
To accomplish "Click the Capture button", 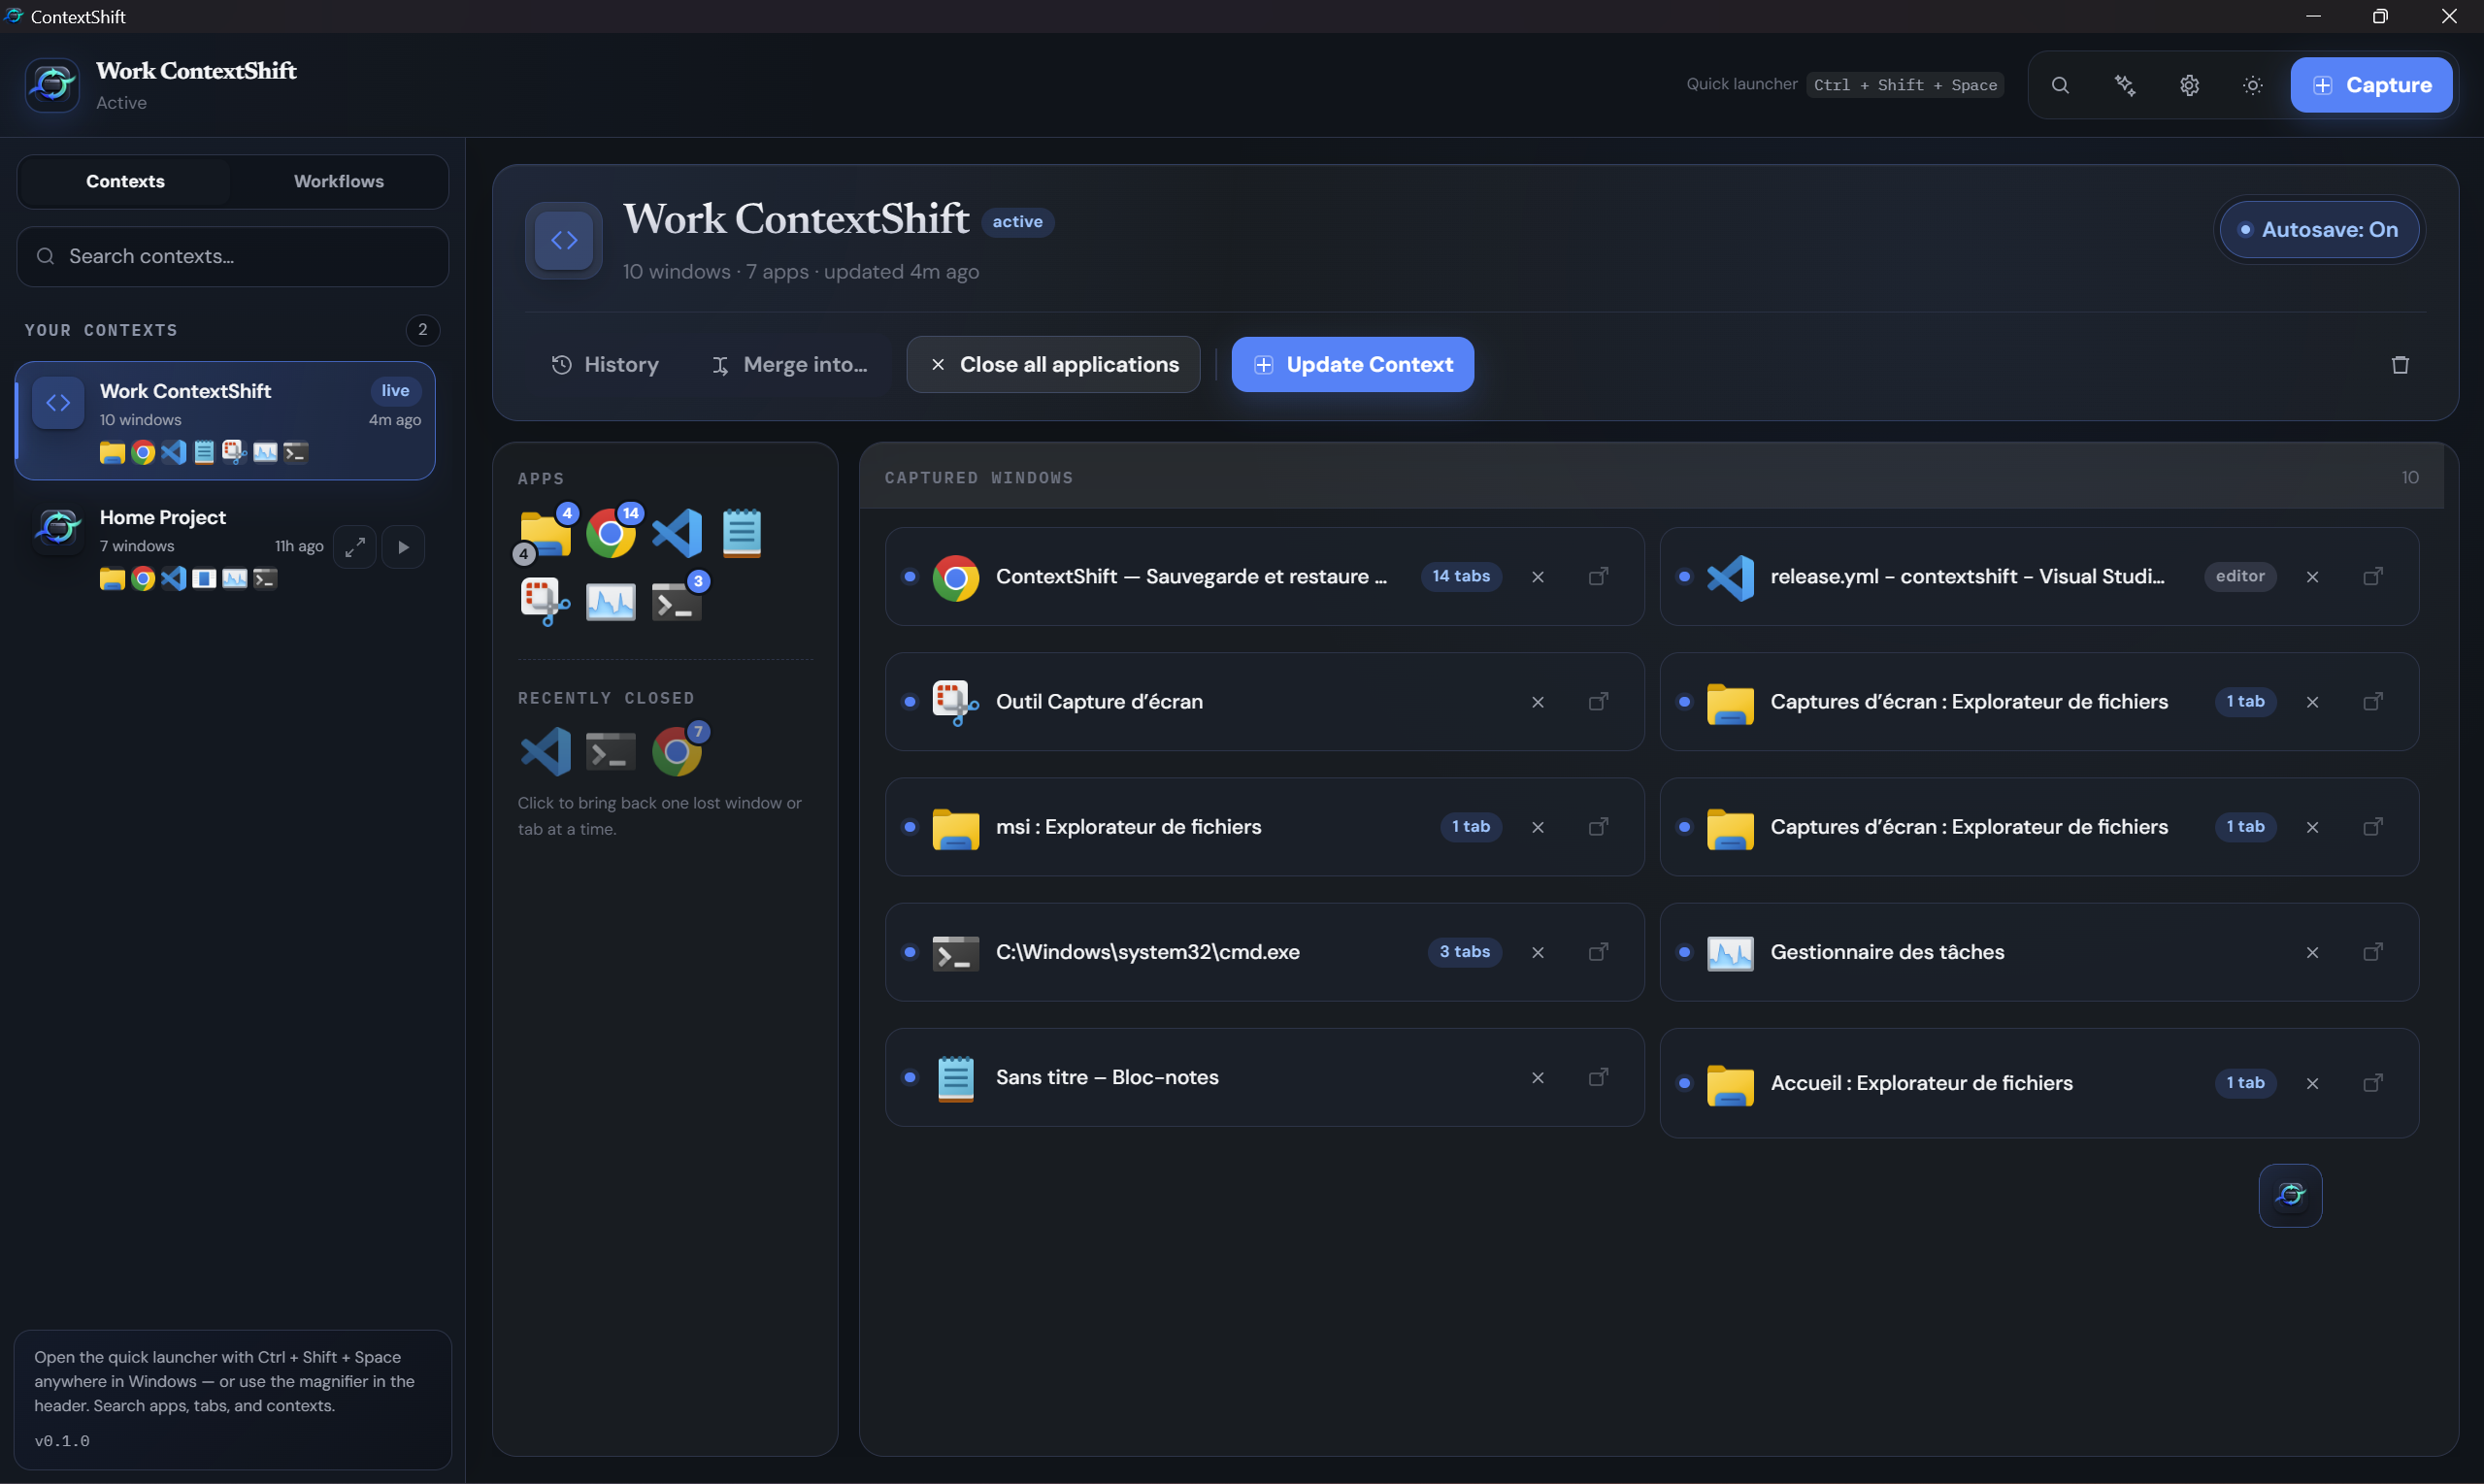I will [x=2371, y=85].
